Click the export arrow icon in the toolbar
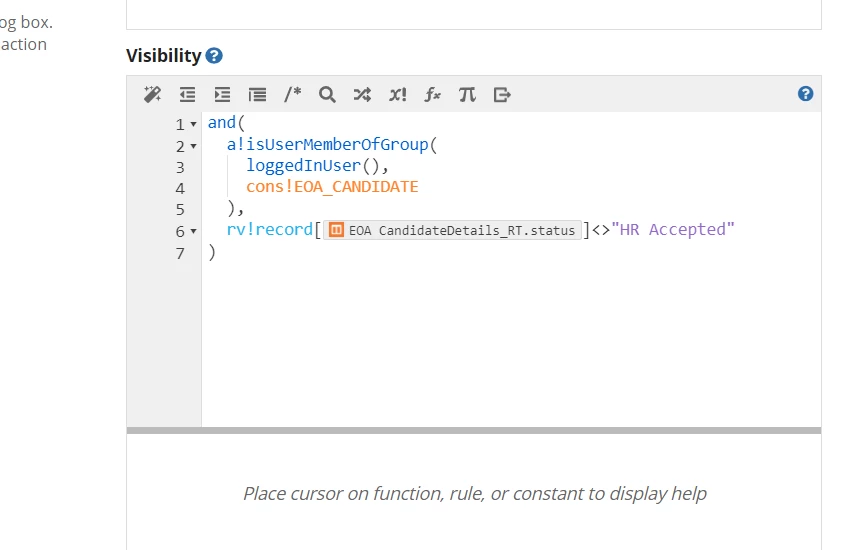This screenshot has height=550, width=841. tap(502, 94)
